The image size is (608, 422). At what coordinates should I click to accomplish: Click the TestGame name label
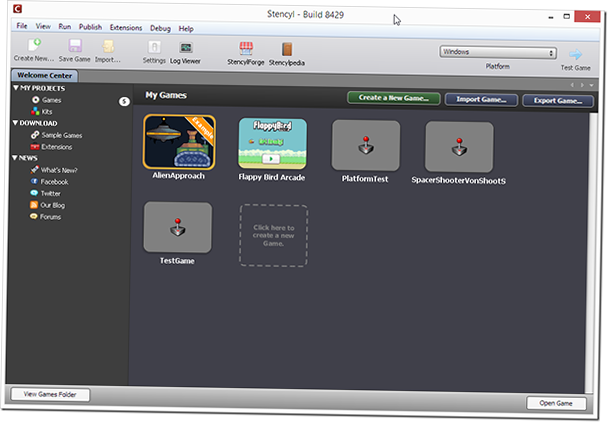177,261
